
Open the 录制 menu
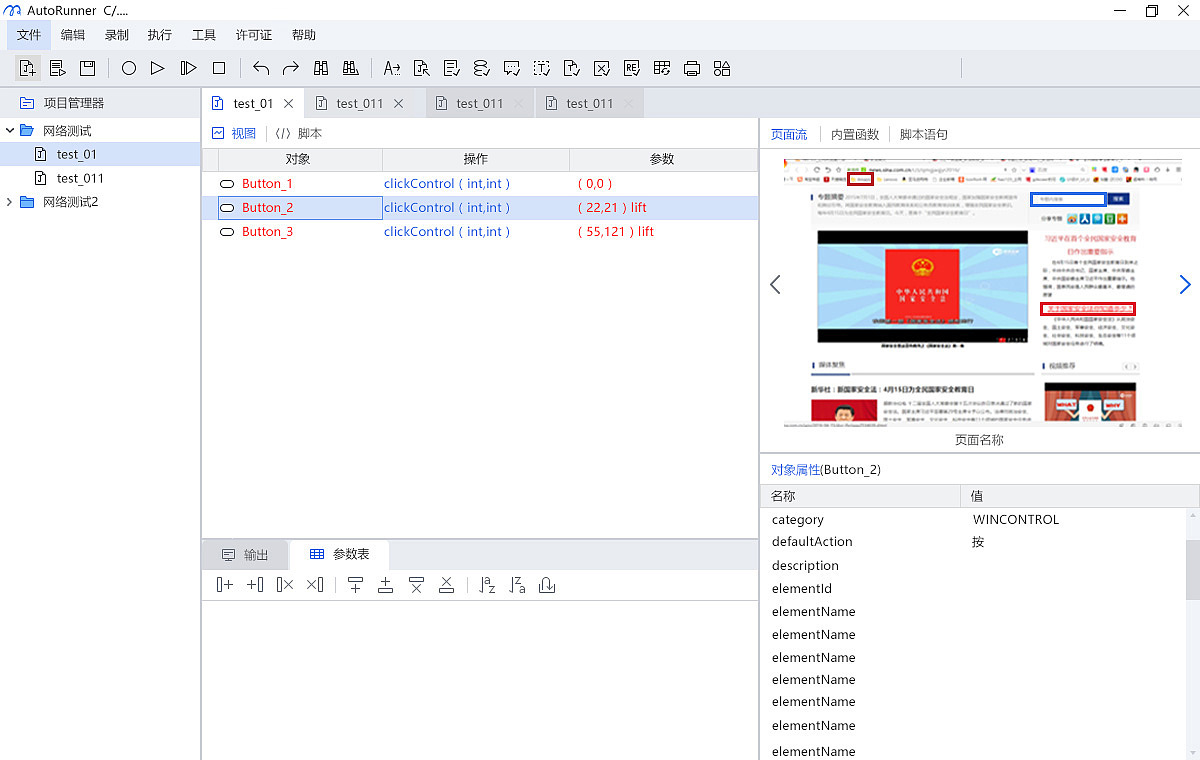[x=116, y=35]
